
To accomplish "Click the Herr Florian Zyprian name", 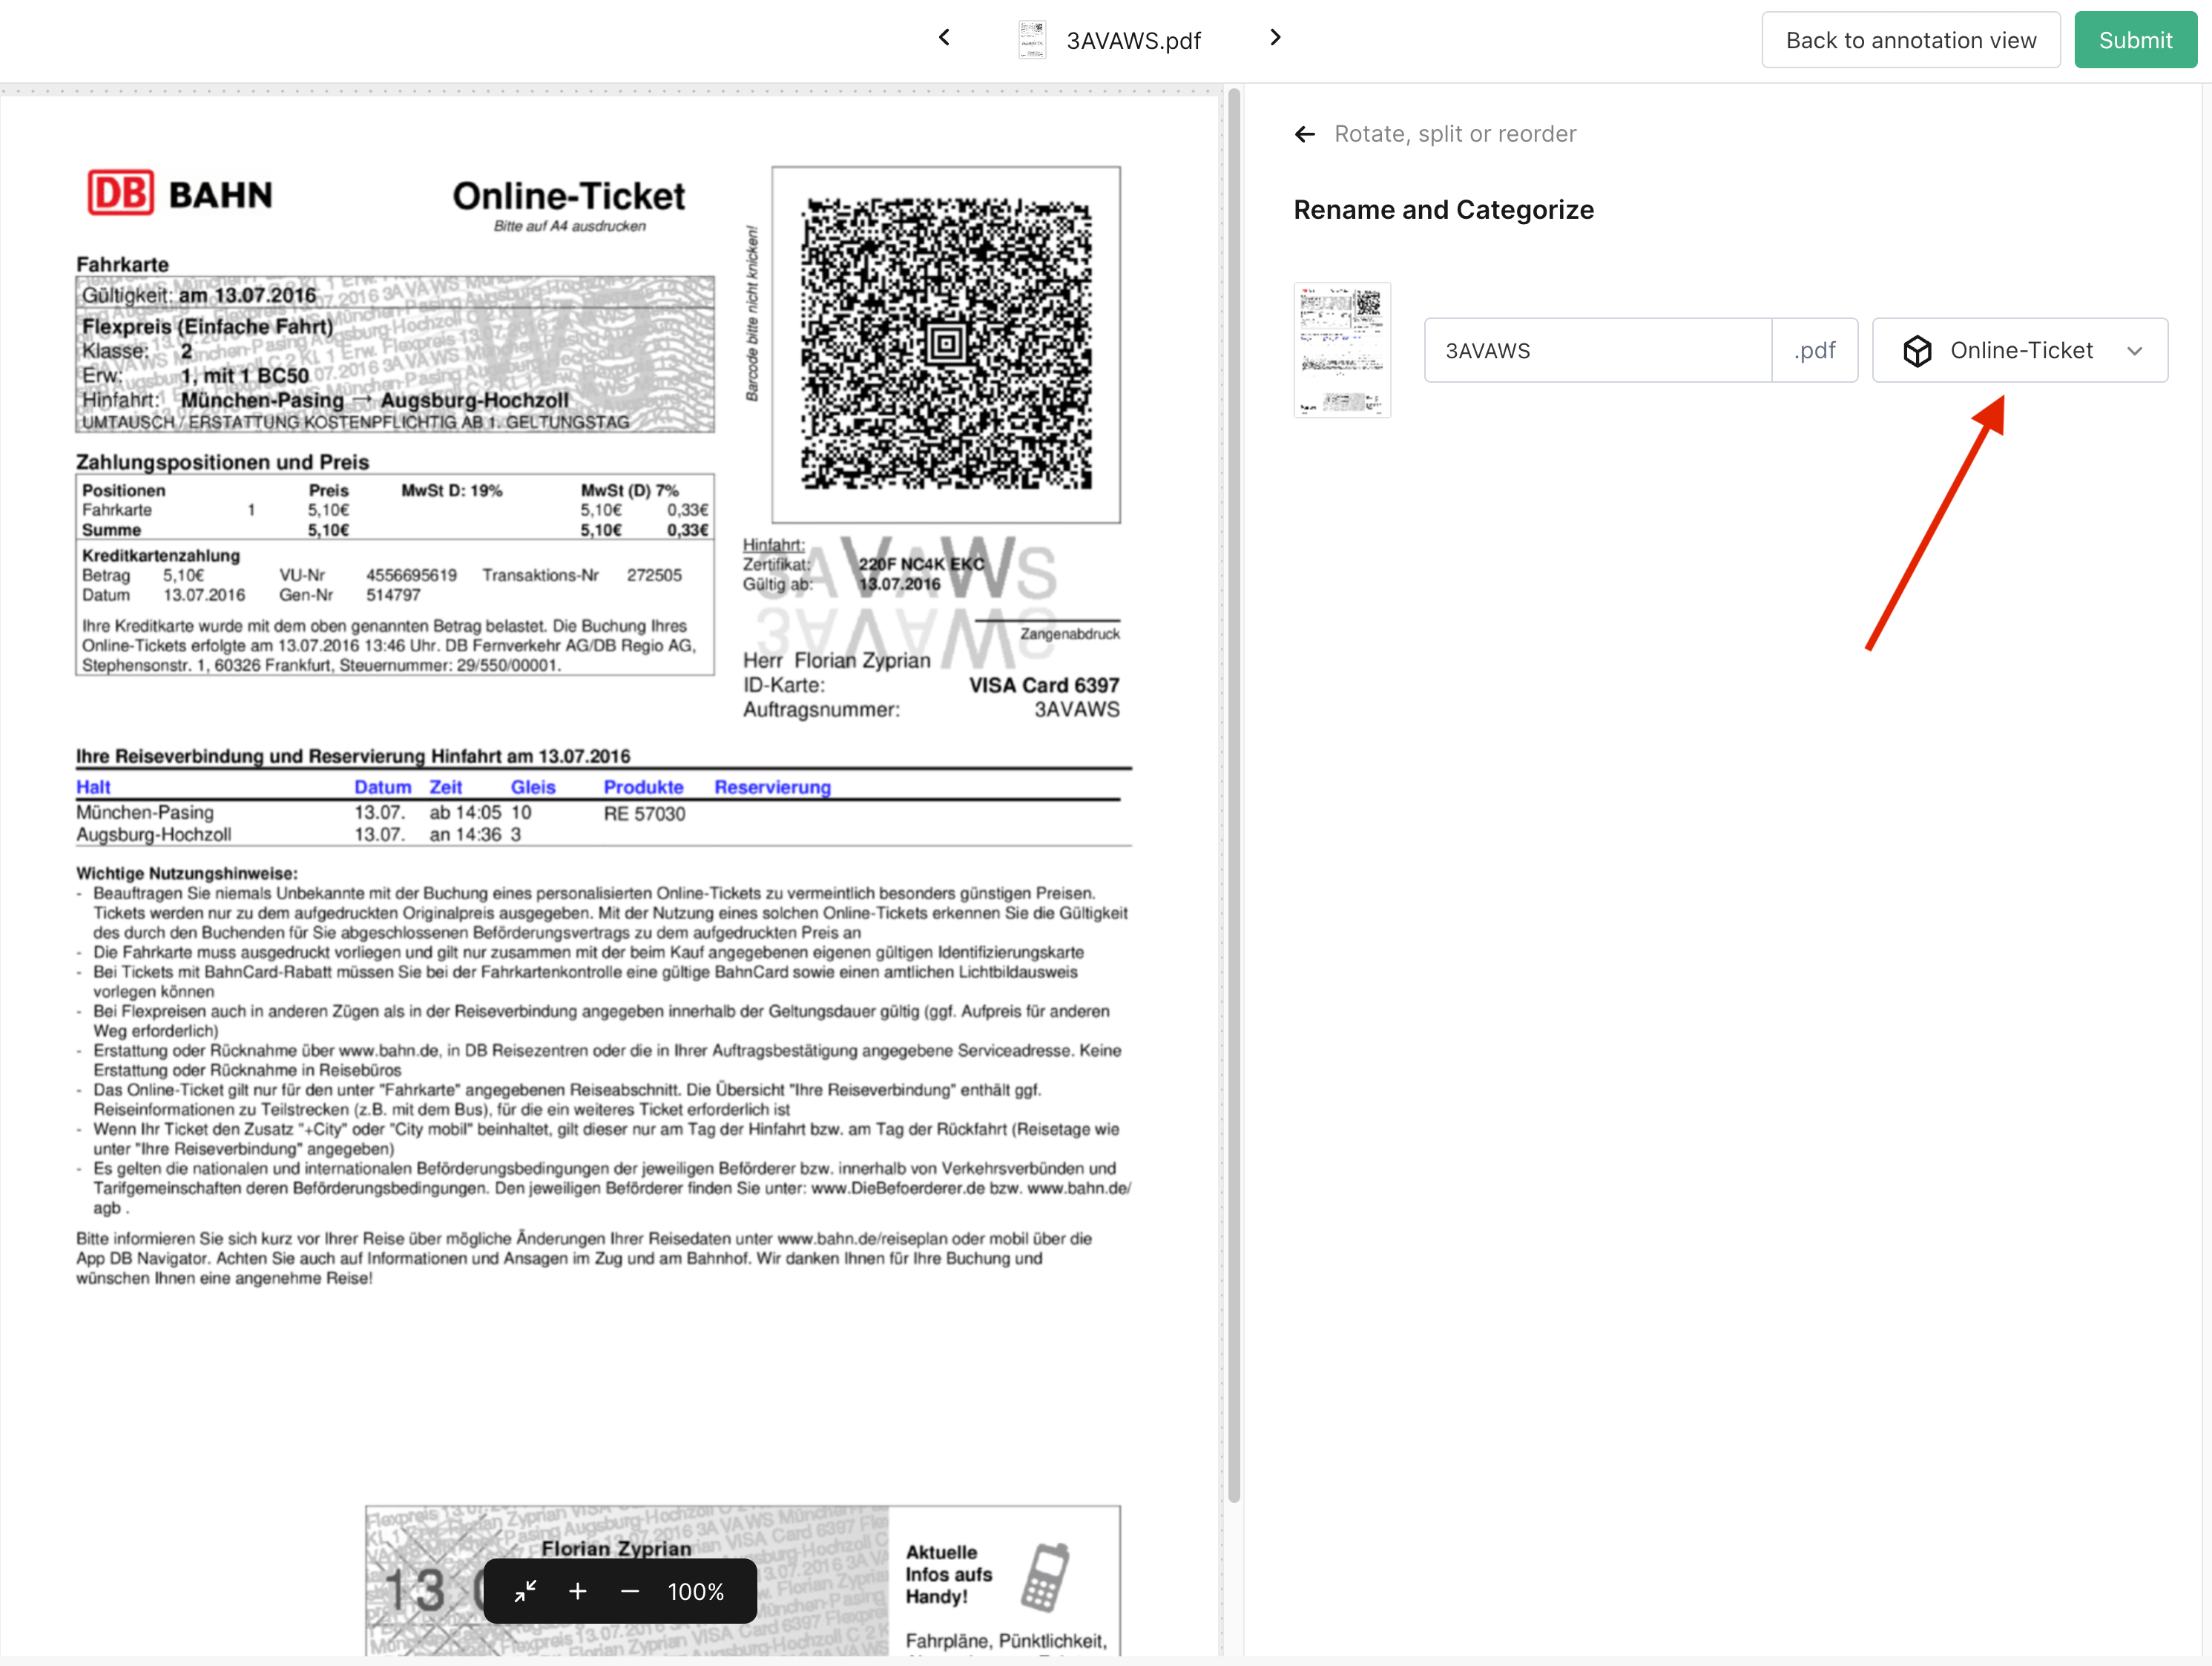I will (x=836, y=660).
